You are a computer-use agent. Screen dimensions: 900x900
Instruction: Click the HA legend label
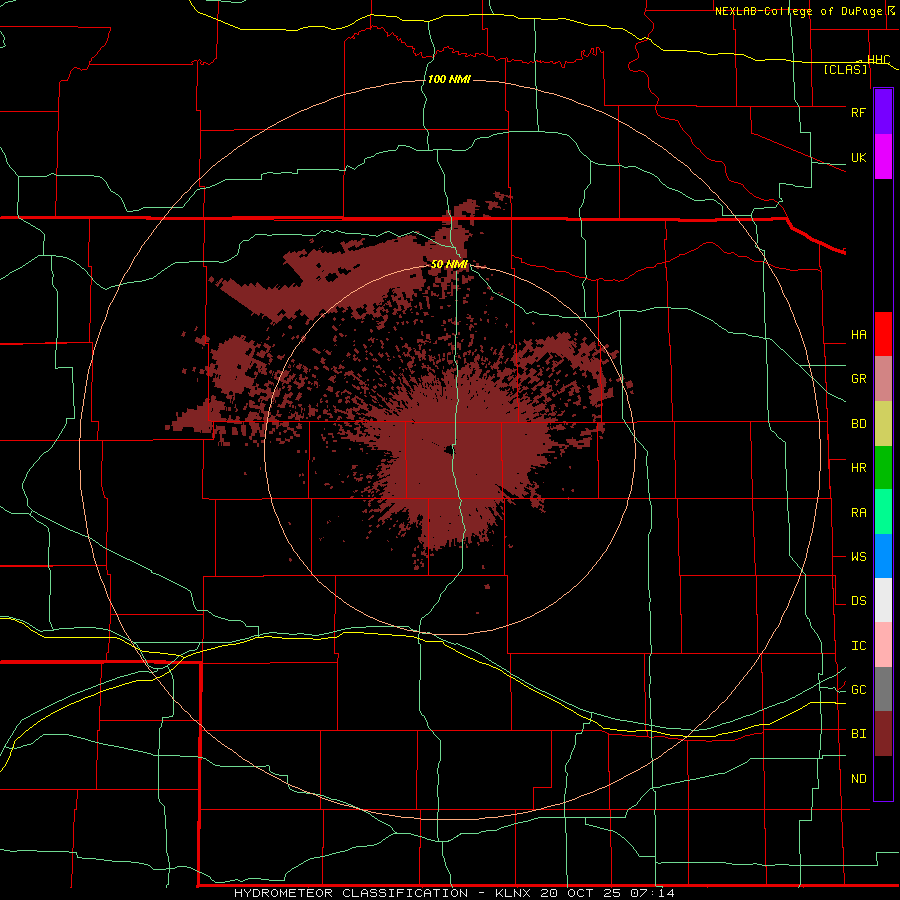click(858, 335)
